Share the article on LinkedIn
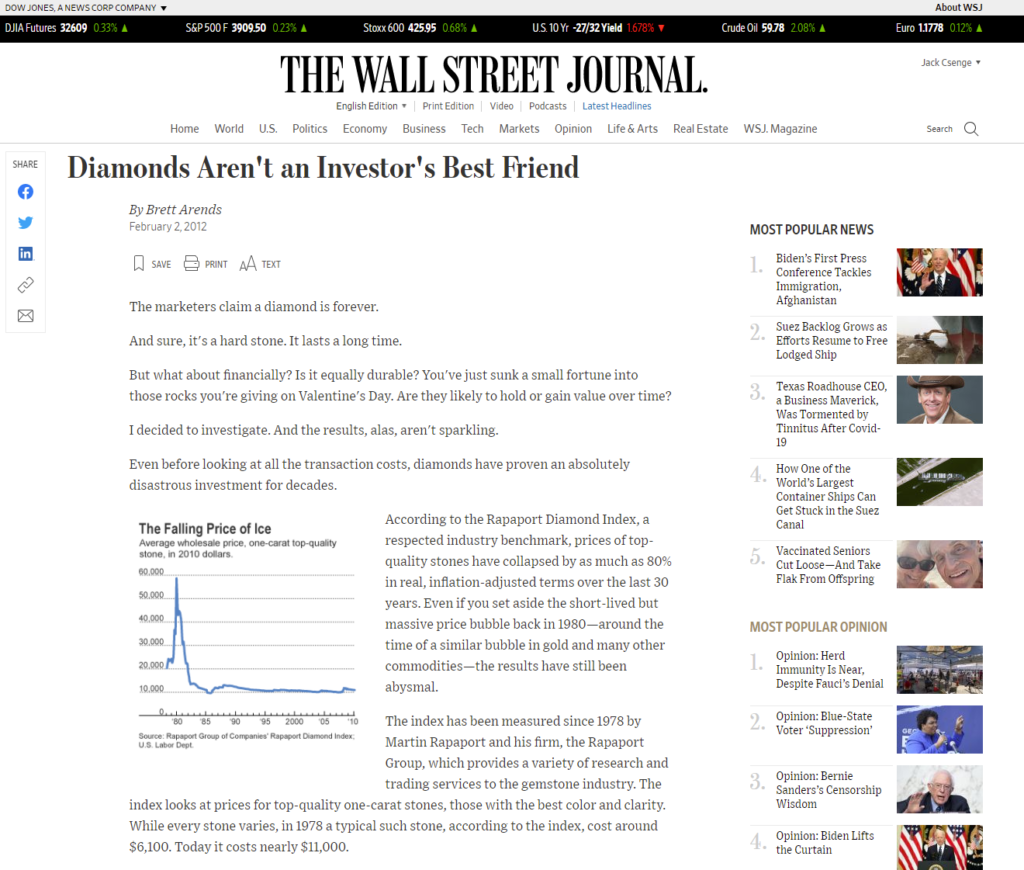The image size is (1024, 870). point(25,253)
